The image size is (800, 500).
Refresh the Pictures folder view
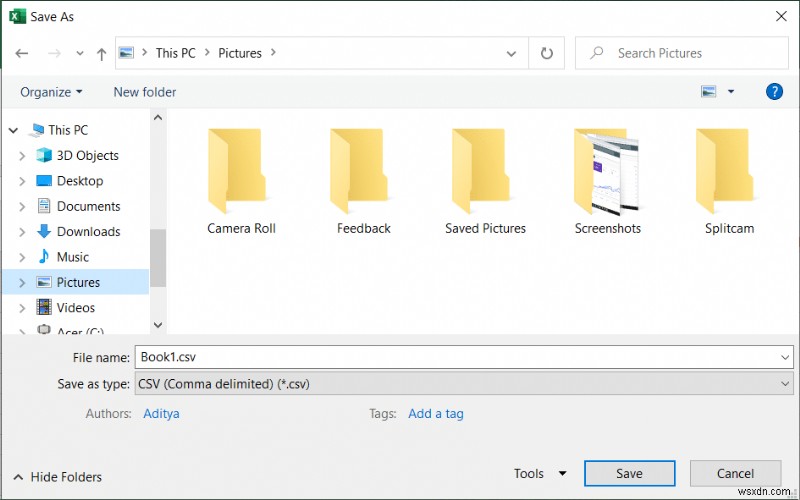tap(546, 53)
